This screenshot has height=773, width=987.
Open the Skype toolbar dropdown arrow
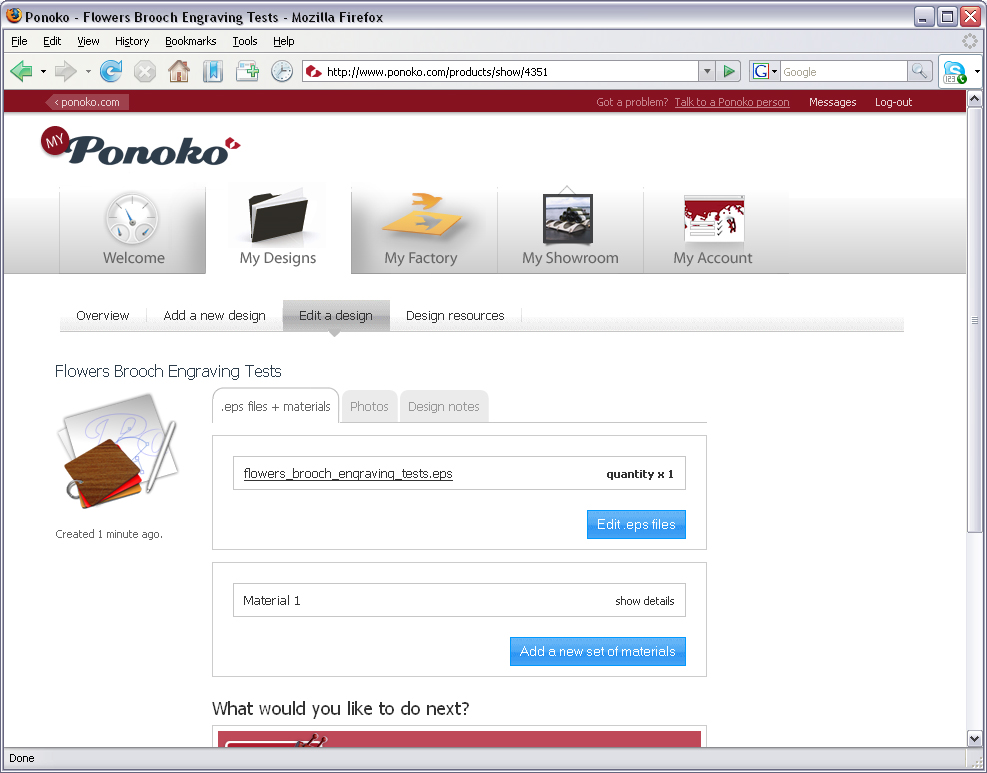point(977,72)
